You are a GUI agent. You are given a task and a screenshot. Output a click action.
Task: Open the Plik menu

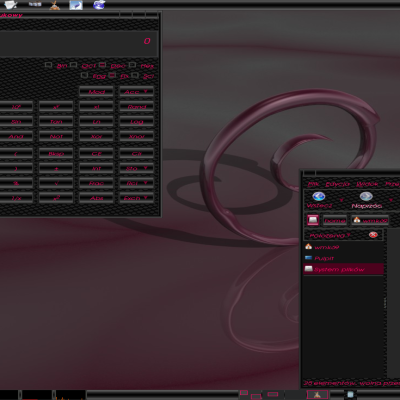tap(313, 184)
